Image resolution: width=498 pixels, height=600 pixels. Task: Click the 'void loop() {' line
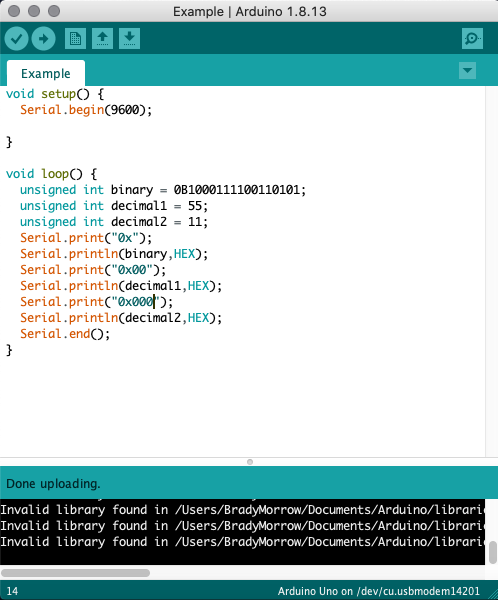pyautogui.click(x=52, y=174)
